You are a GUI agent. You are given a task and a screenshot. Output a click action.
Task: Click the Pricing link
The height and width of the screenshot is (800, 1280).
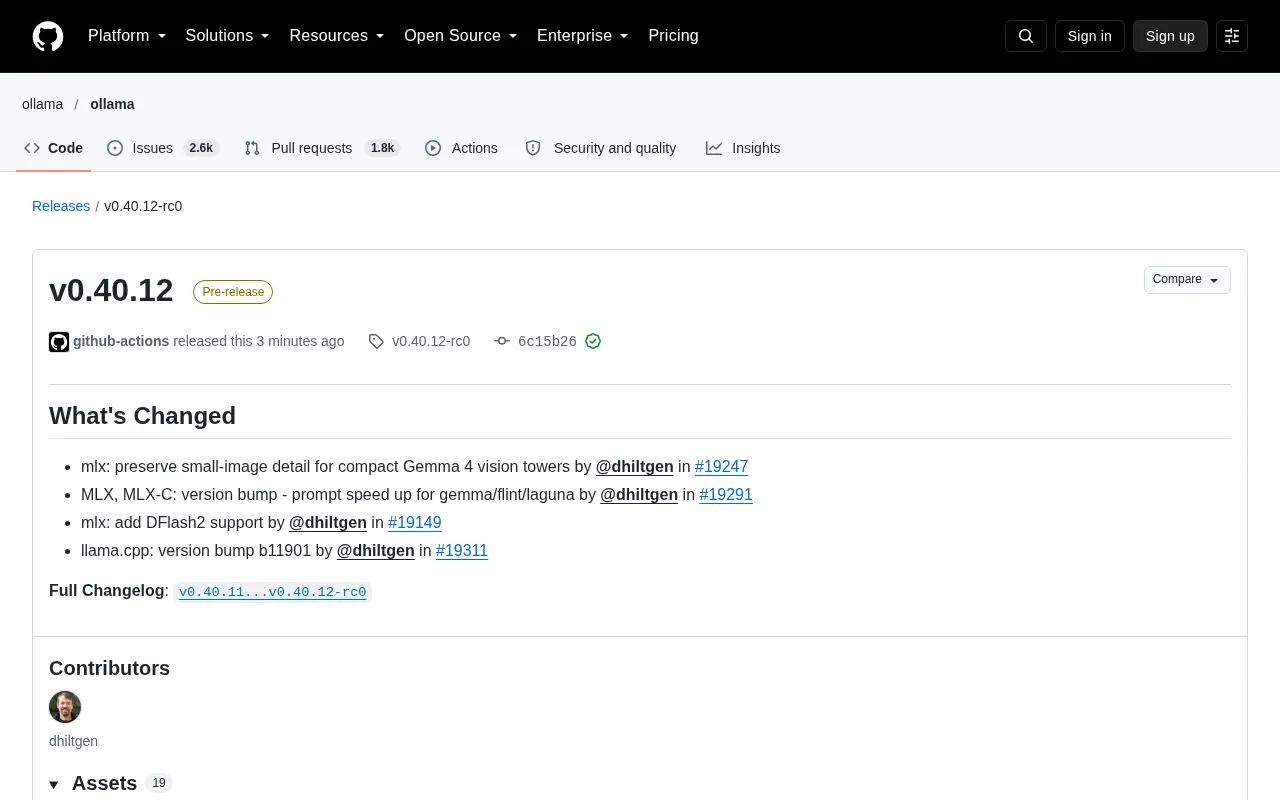673,36
